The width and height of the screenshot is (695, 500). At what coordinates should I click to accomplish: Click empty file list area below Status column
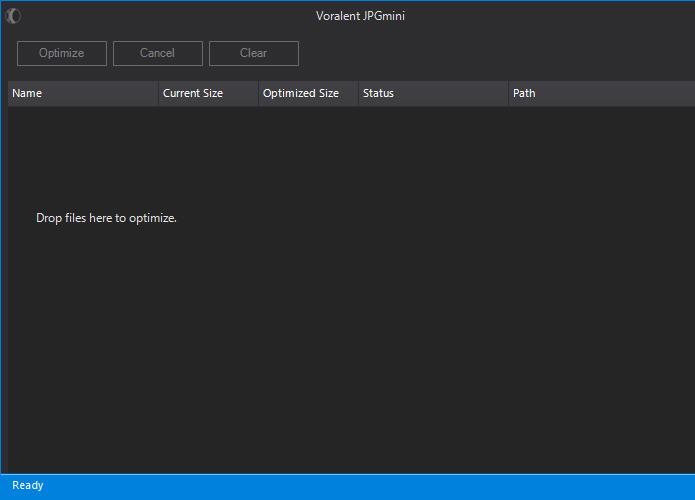[432, 300]
